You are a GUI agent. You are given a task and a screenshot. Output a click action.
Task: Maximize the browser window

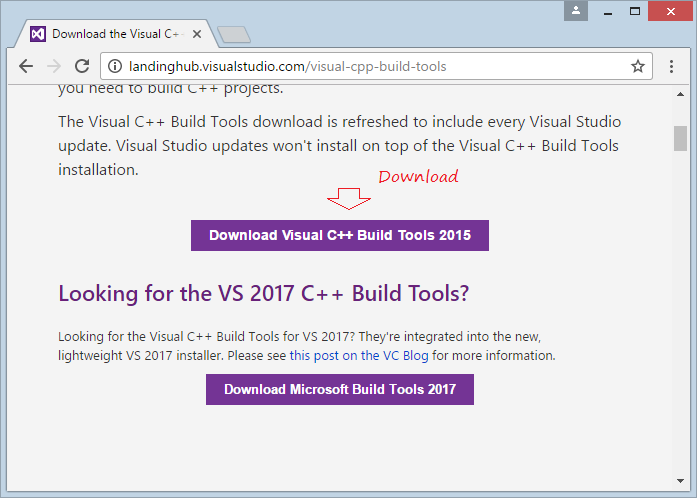[635, 11]
